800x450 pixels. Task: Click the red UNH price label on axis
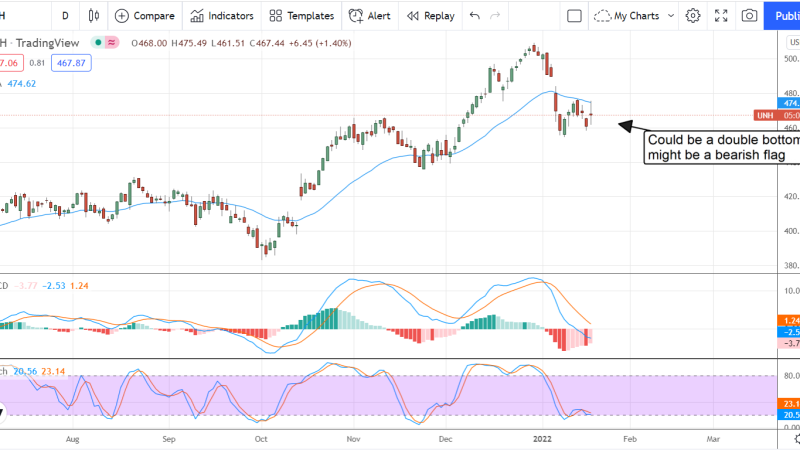tap(766, 115)
